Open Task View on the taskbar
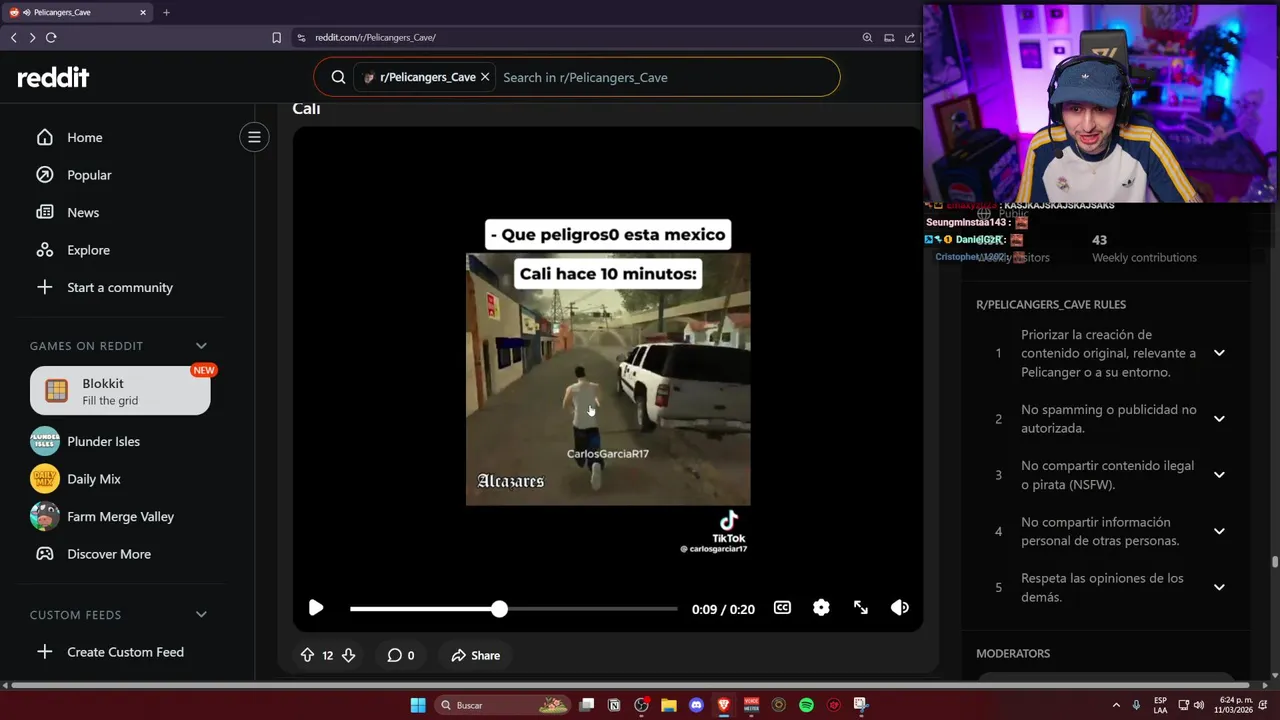Image resolution: width=1280 pixels, height=720 pixels. click(587, 705)
